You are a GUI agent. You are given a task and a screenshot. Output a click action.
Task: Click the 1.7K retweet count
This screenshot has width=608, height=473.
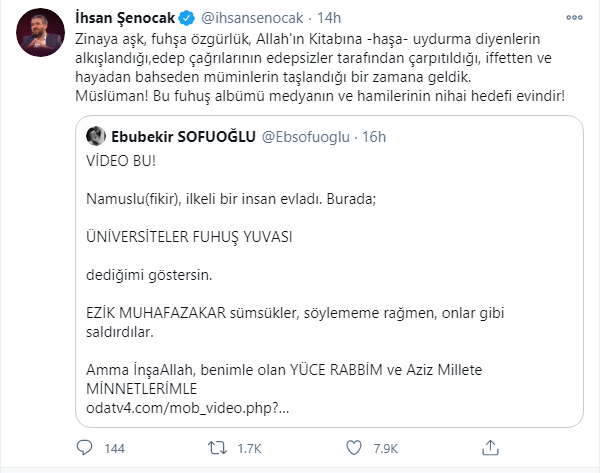249,449
